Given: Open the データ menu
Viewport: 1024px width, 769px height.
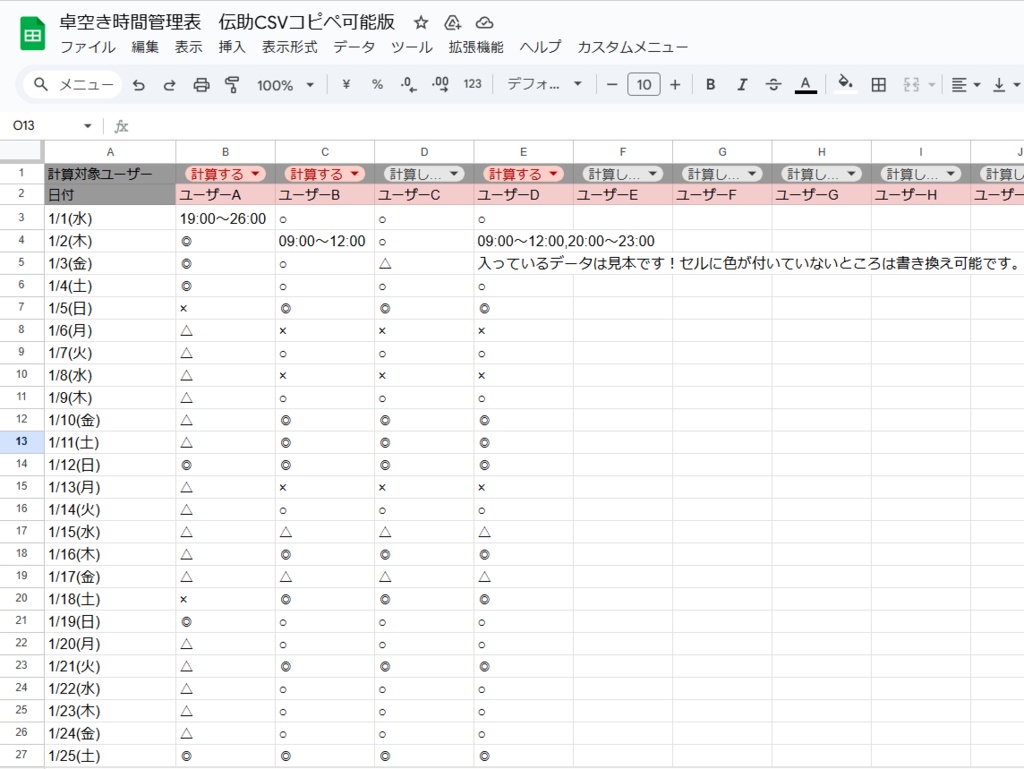Looking at the screenshot, I should (354, 47).
